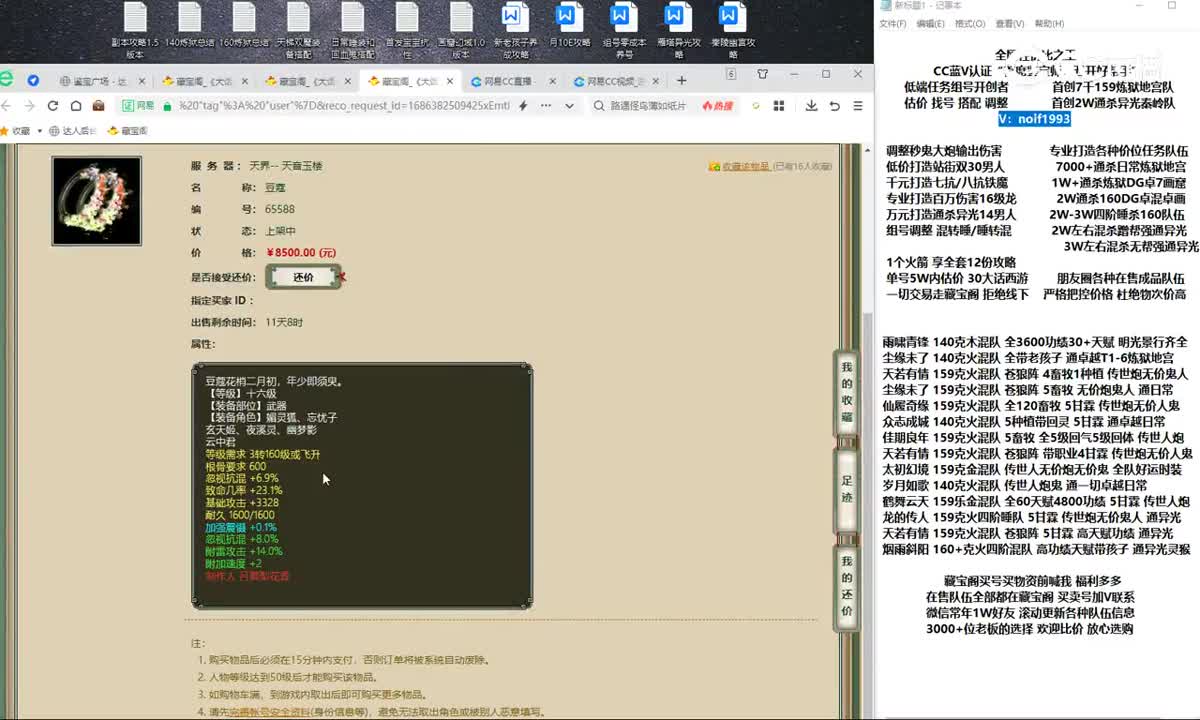Click the search magnifier icon
The height and width of the screenshot is (720, 1200).
pos(598,106)
